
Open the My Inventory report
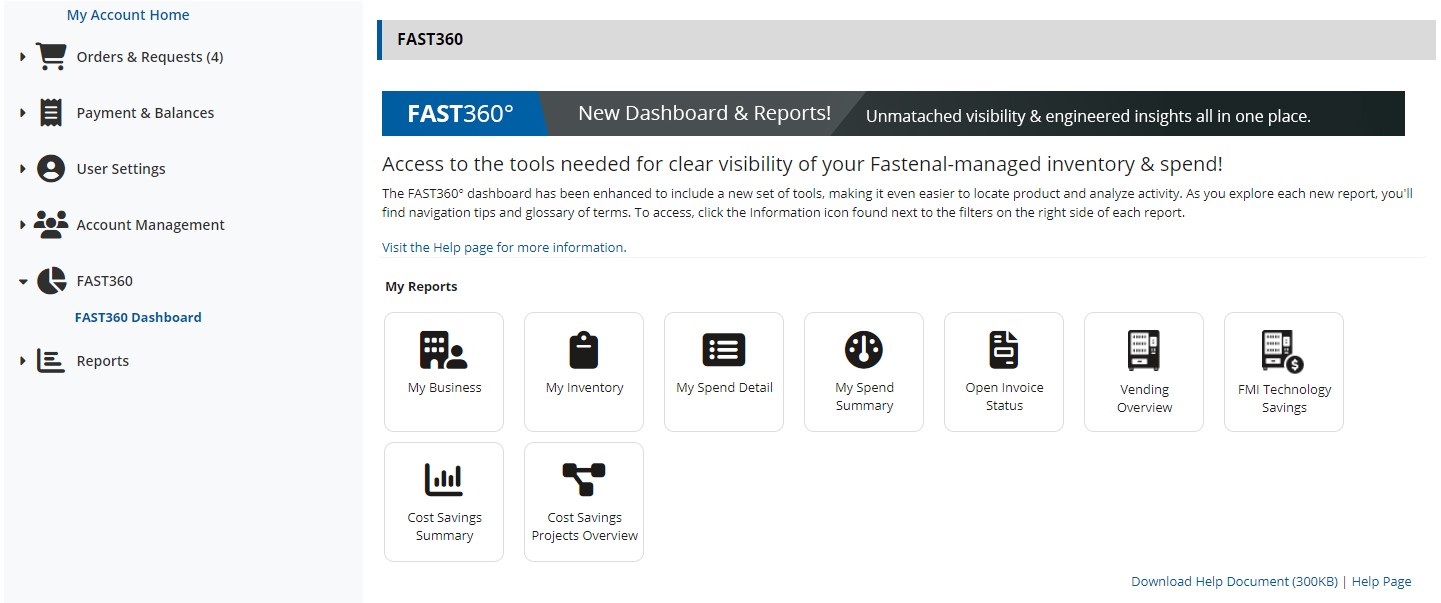[x=583, y=371]
